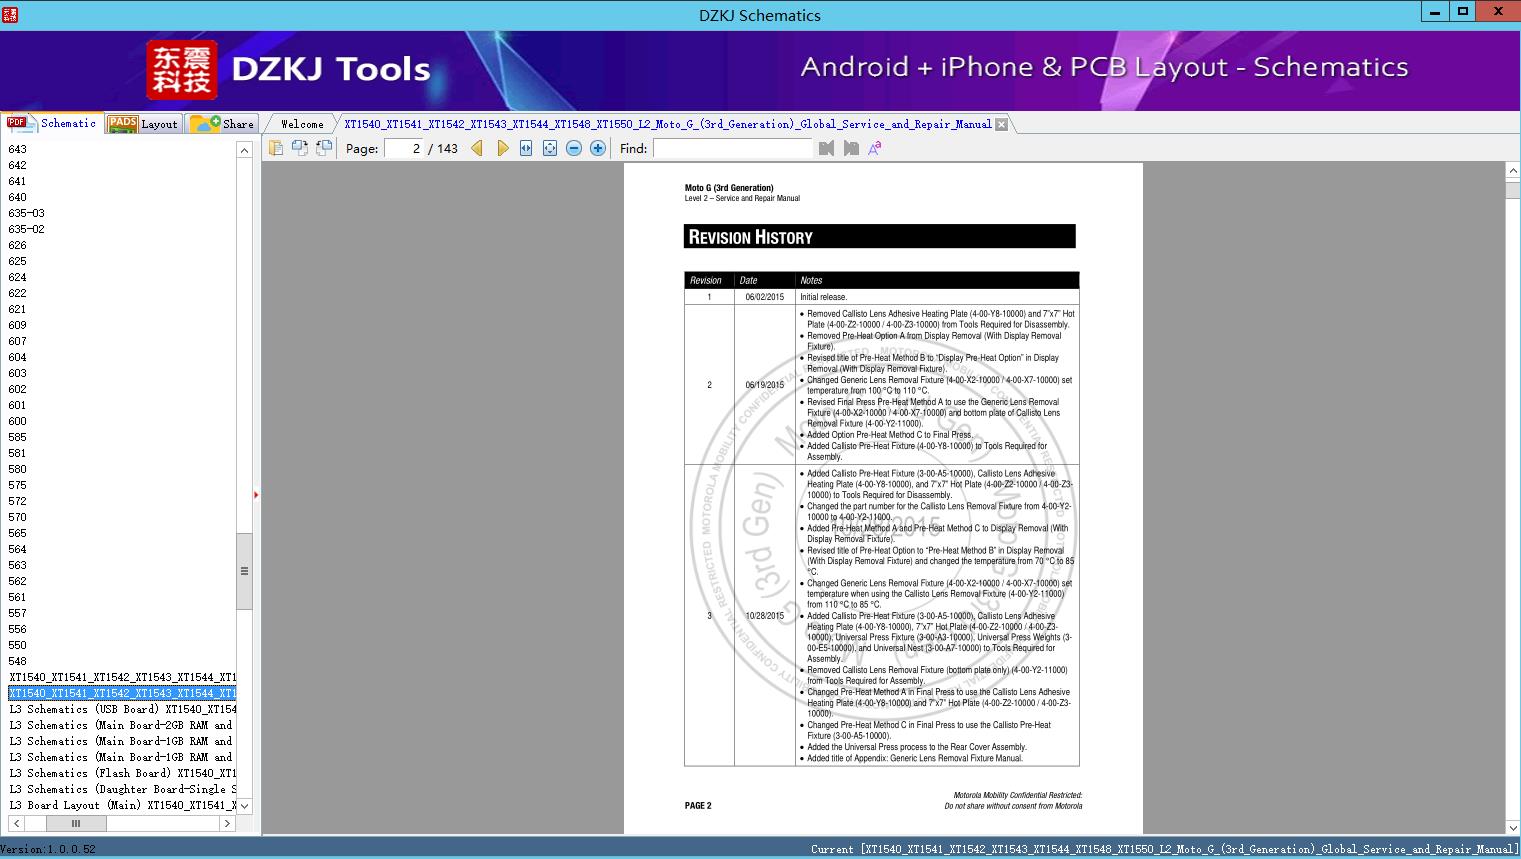Open the Share tab
Screen dimensions: 1521x859
coord(222,124)
